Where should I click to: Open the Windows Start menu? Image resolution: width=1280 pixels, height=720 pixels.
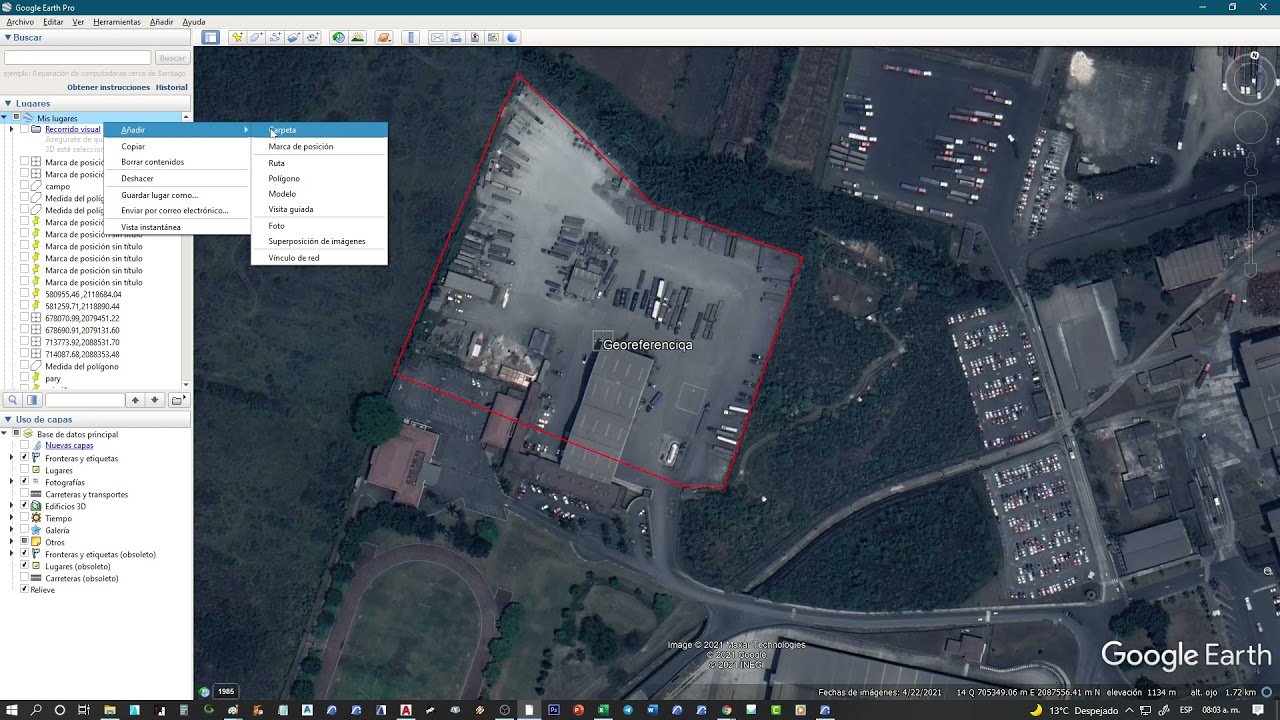pyautogui.click(x=11, y=710)
